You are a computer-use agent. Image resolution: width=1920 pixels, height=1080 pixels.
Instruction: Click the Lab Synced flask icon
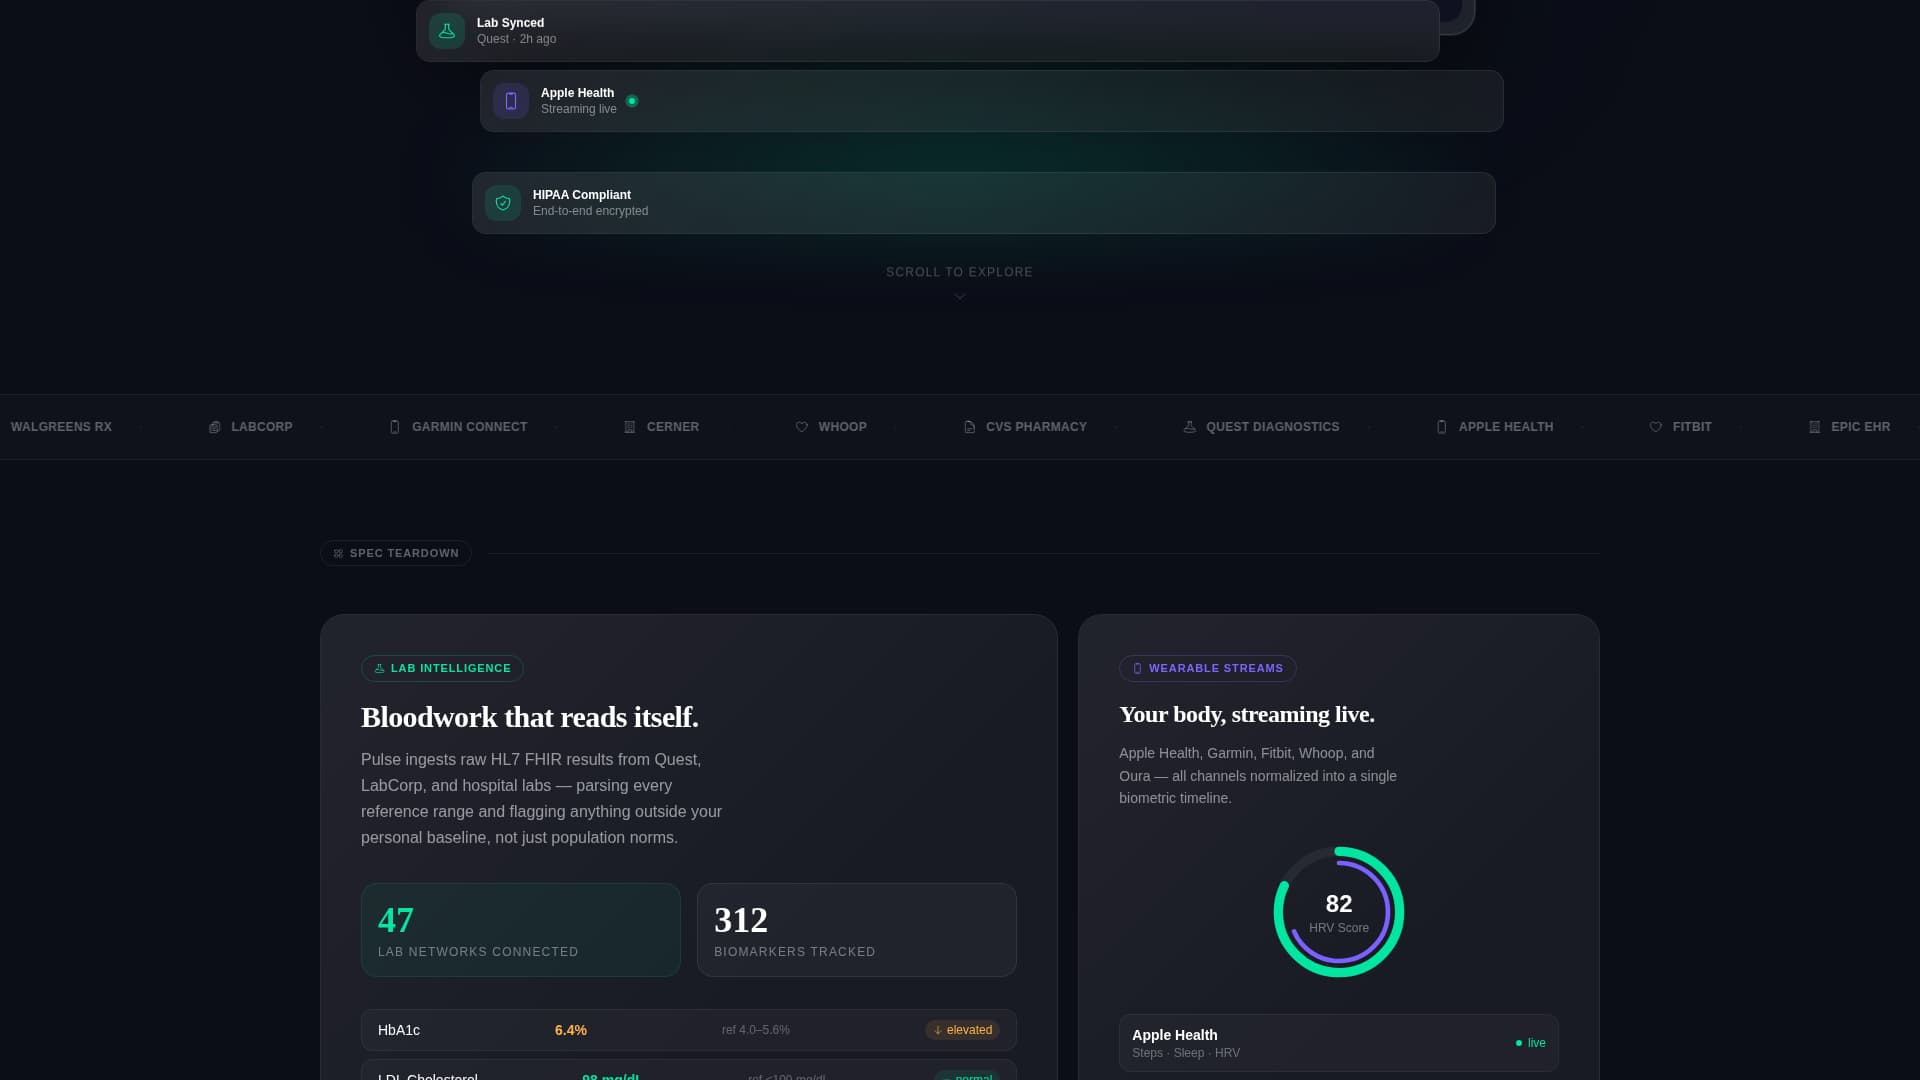pyautogui.click(x=447, y=31)
